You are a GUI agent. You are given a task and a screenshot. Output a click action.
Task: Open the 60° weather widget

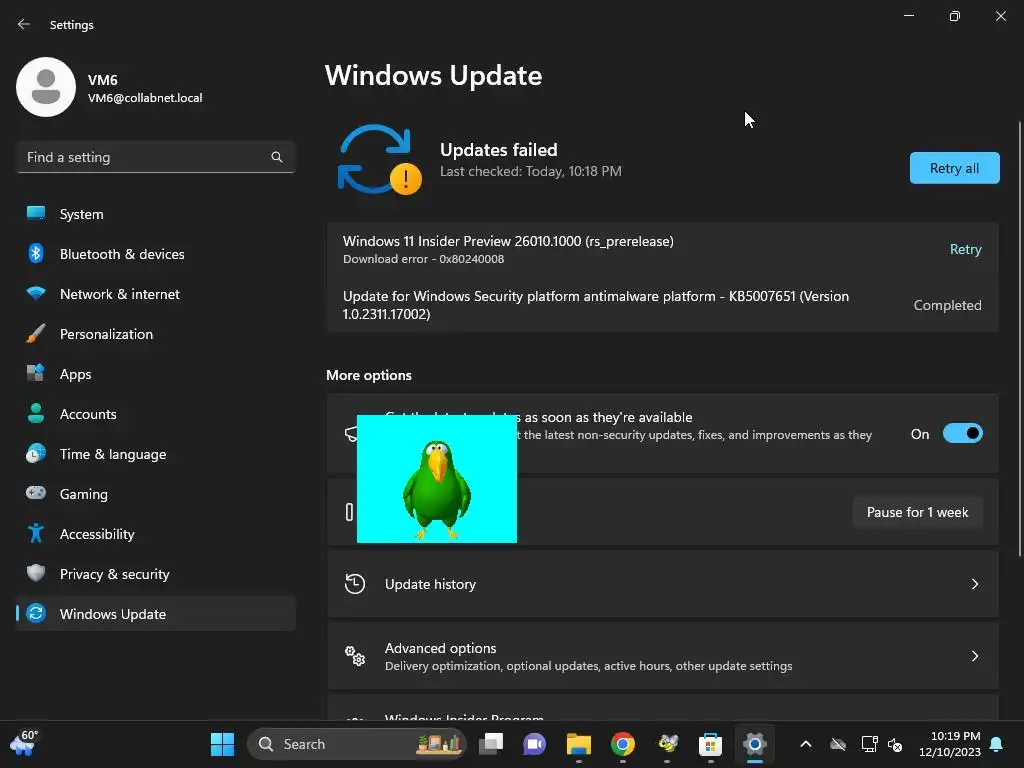(x=24, y=744)
